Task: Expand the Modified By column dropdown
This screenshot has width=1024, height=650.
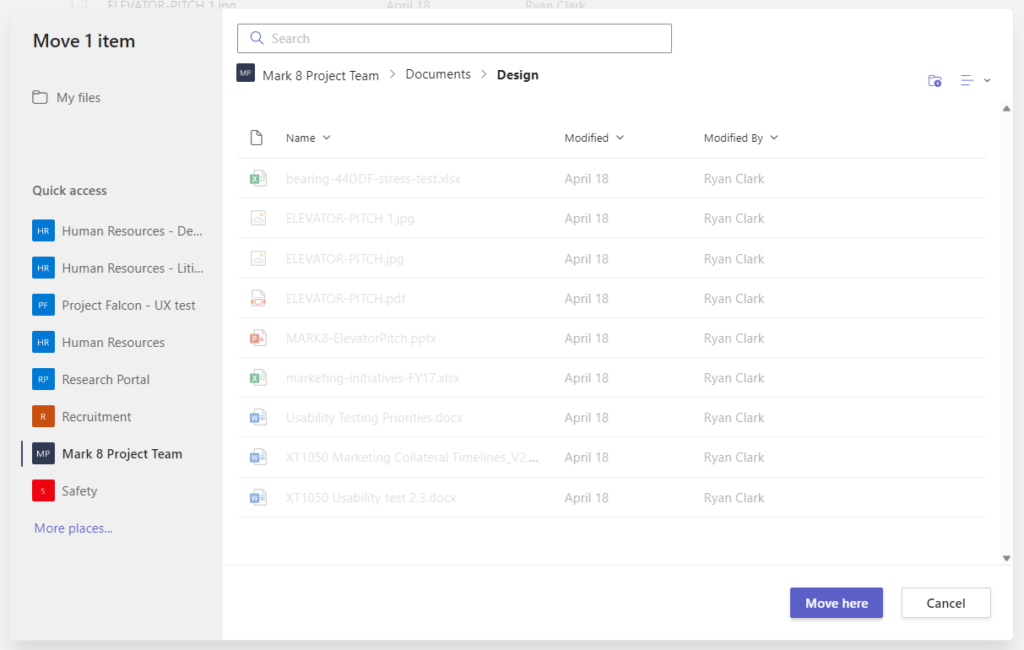Action: click(x=774, y=138)
